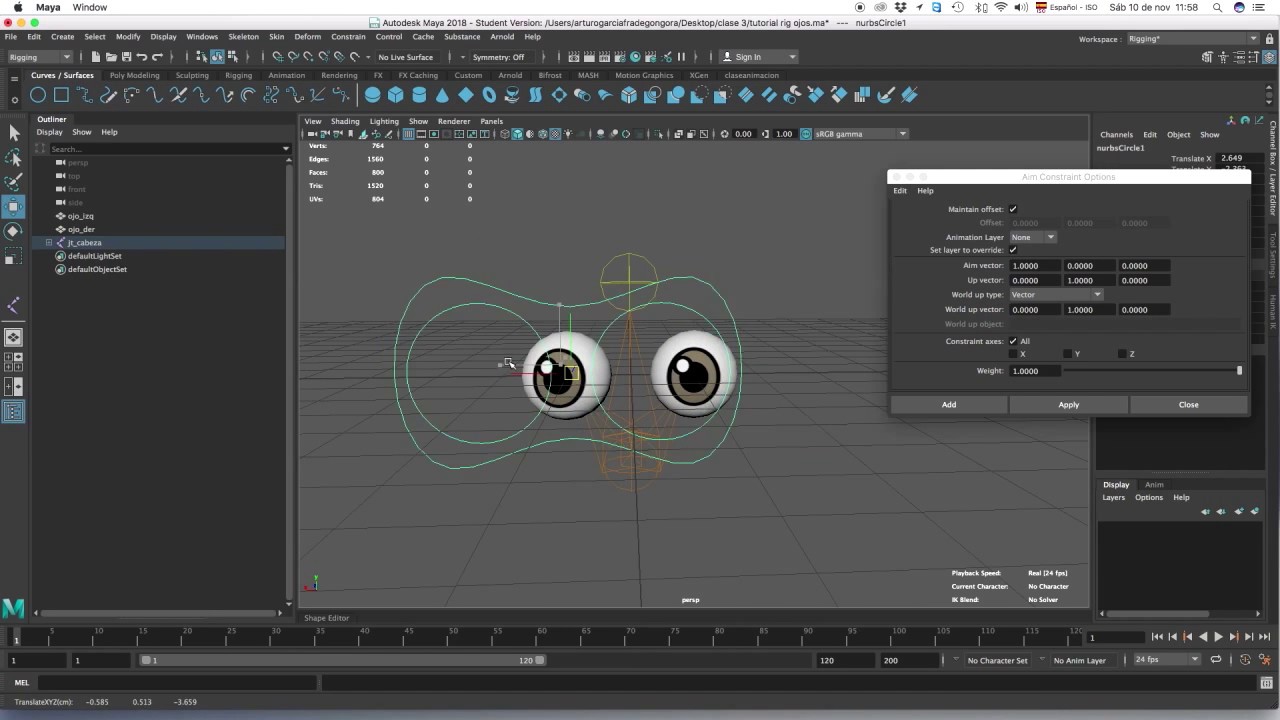Click the Redo arrow icon
Screen dimensions: 1280x720
157,57
